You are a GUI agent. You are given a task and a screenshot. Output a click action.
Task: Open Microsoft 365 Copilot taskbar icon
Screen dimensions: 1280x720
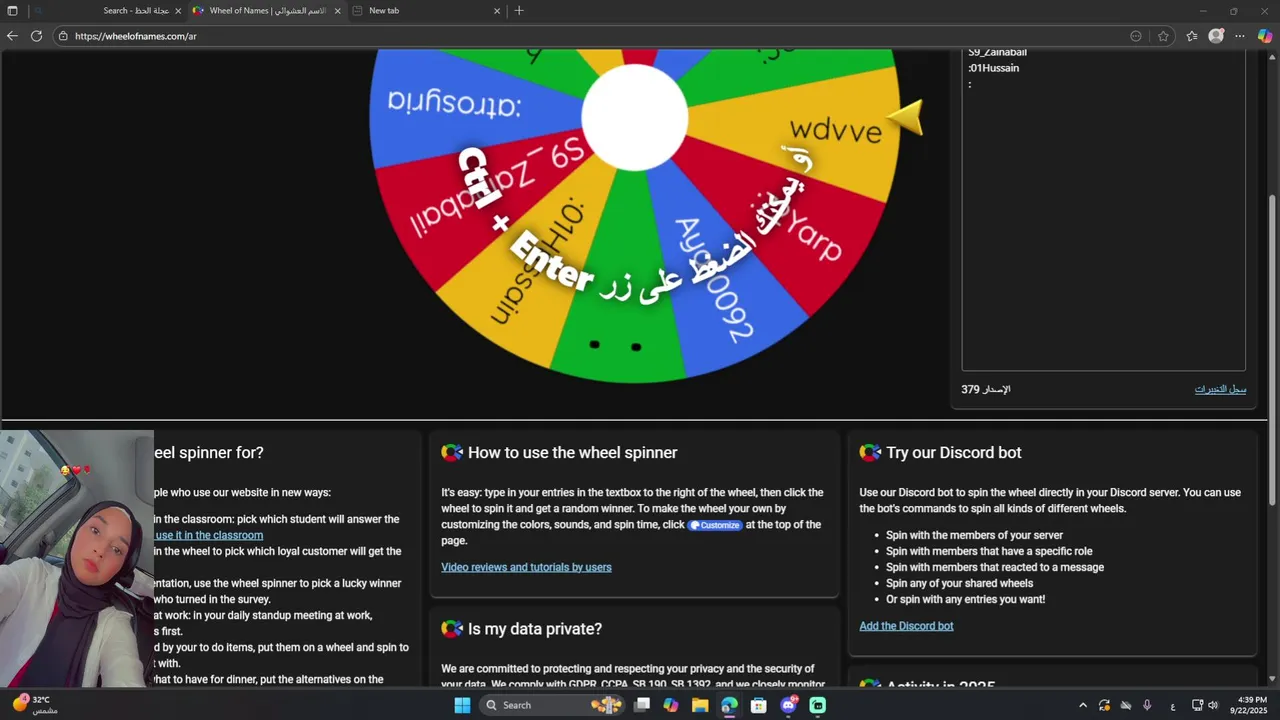point(671,705)
